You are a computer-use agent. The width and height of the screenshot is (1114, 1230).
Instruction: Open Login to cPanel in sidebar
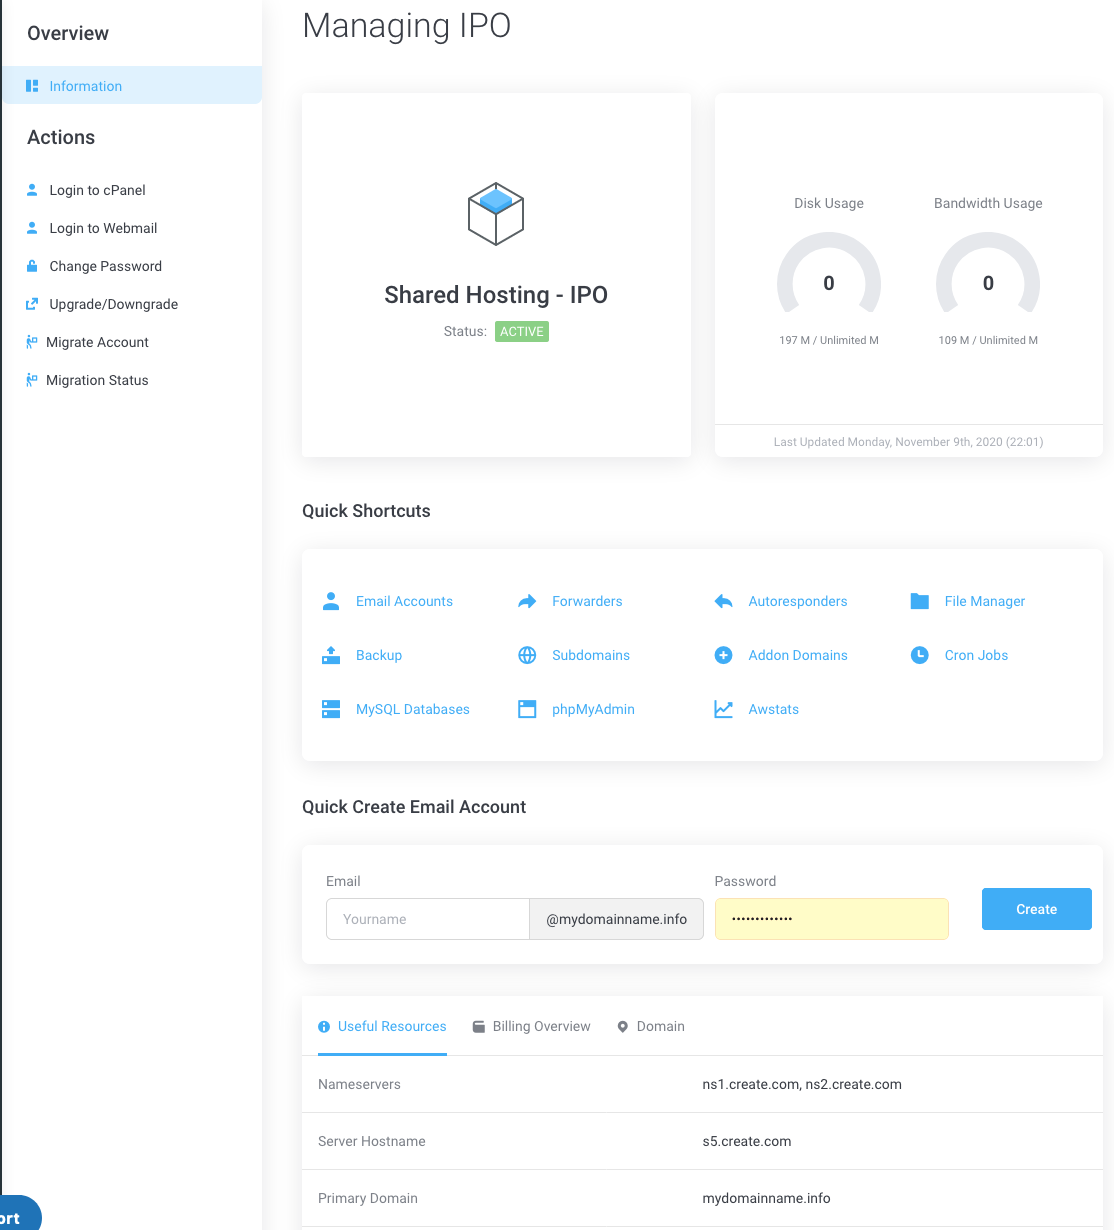(x=97, y=190)
